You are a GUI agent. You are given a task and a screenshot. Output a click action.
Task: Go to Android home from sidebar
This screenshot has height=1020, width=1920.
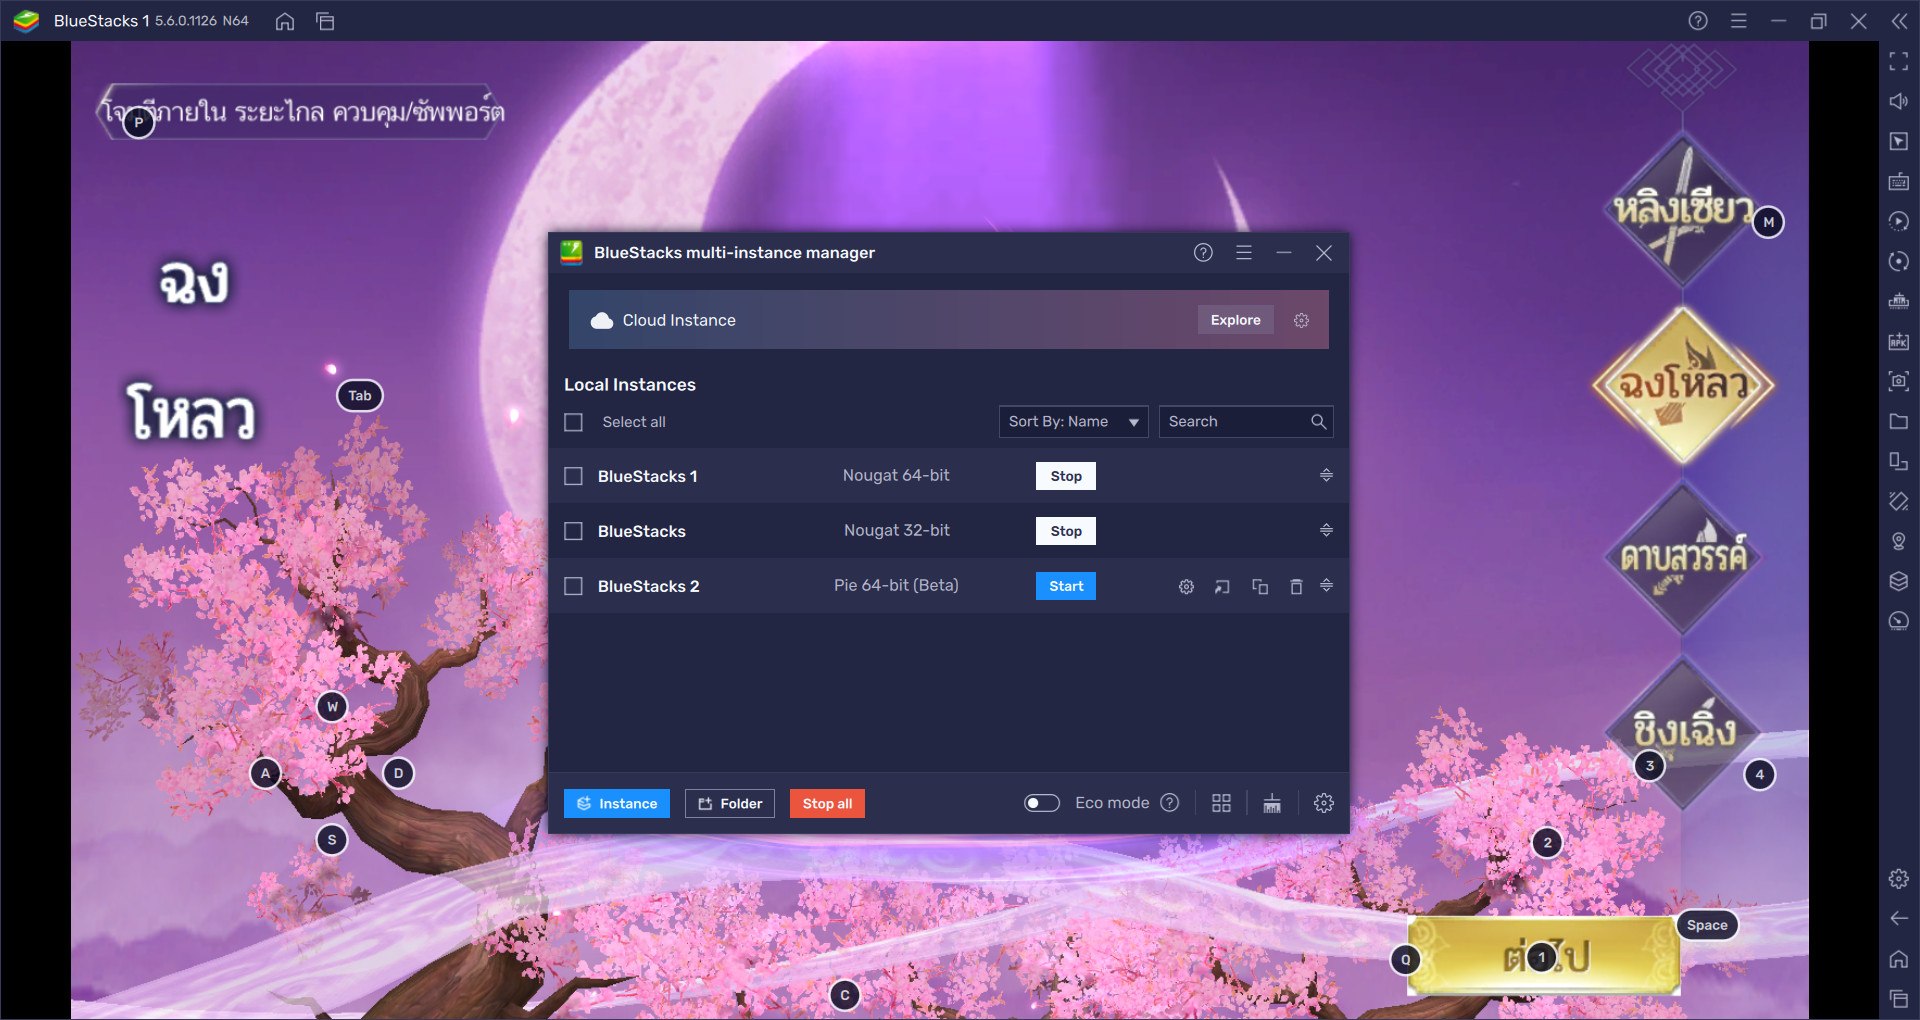point(1899,959)
